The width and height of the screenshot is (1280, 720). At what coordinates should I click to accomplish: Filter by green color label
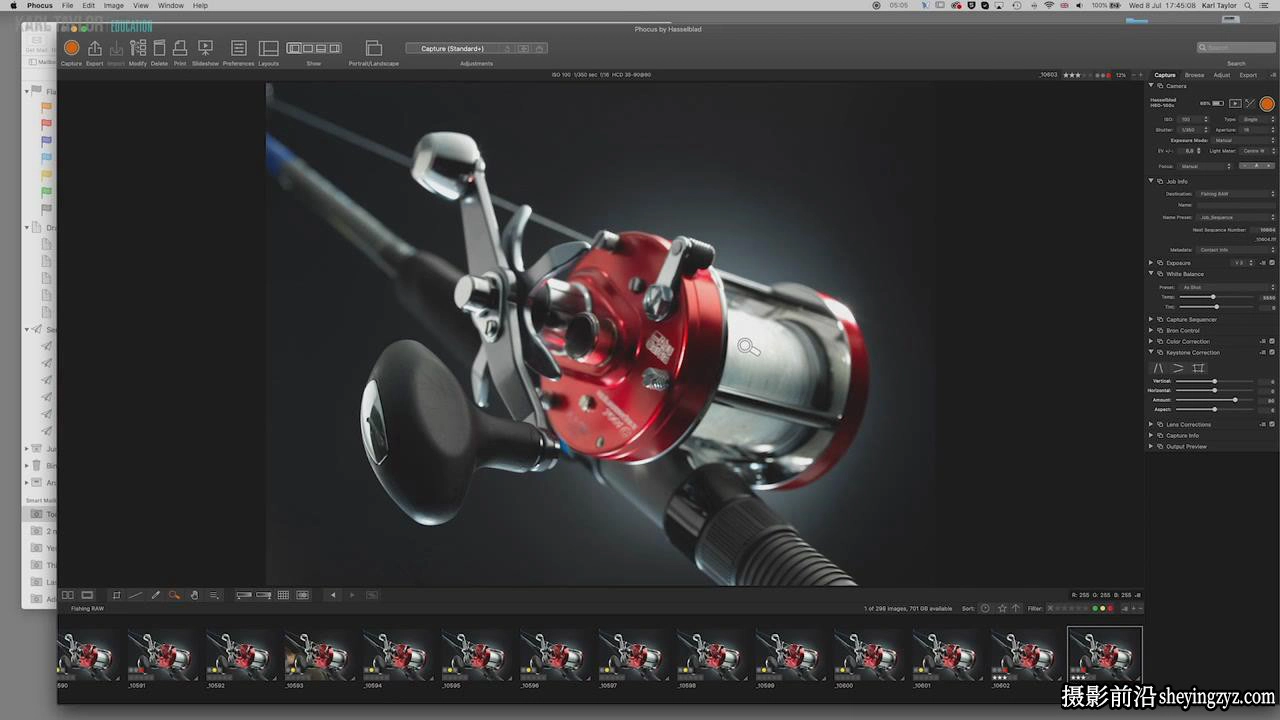point(1095,608)
